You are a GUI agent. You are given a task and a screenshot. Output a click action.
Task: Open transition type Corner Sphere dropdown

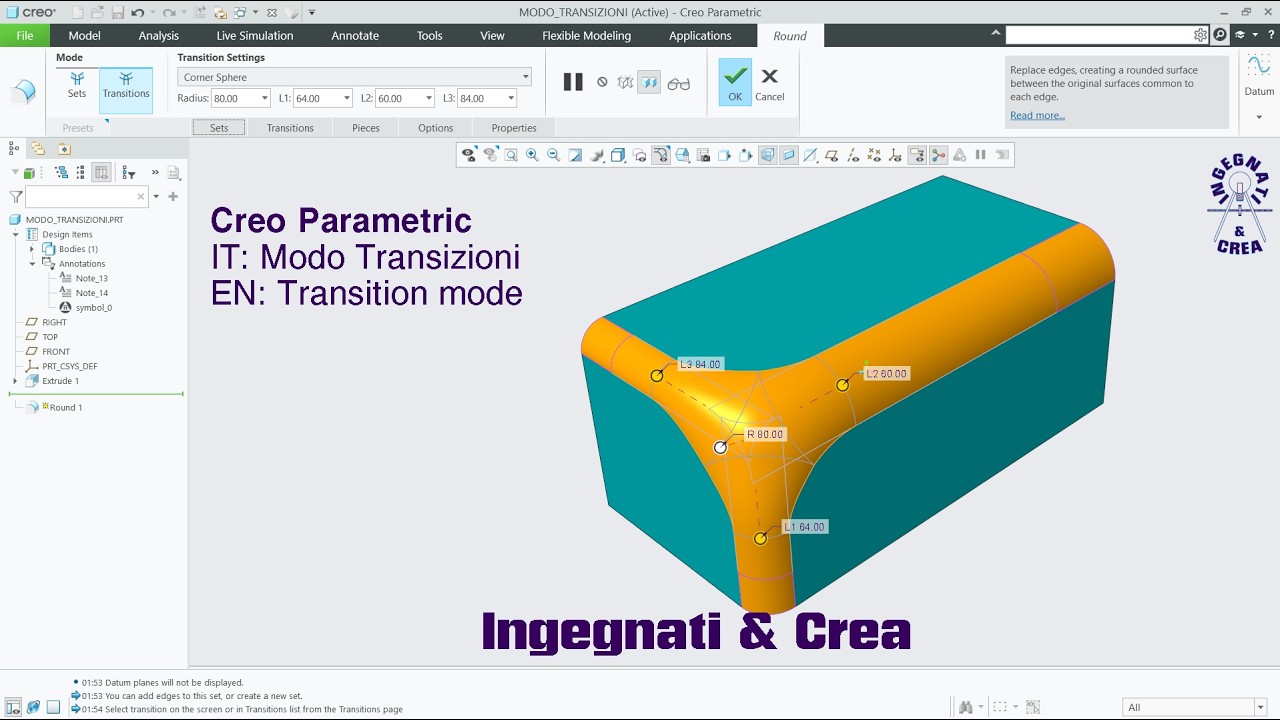[525, 77]
